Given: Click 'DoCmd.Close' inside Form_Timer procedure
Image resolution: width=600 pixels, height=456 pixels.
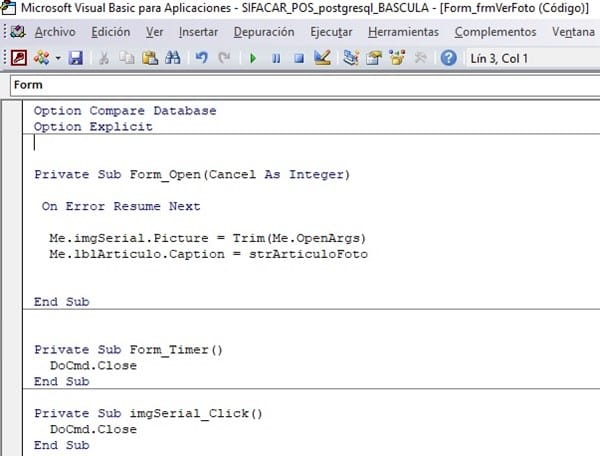Looking at the screenshot, I should (93, 366).
